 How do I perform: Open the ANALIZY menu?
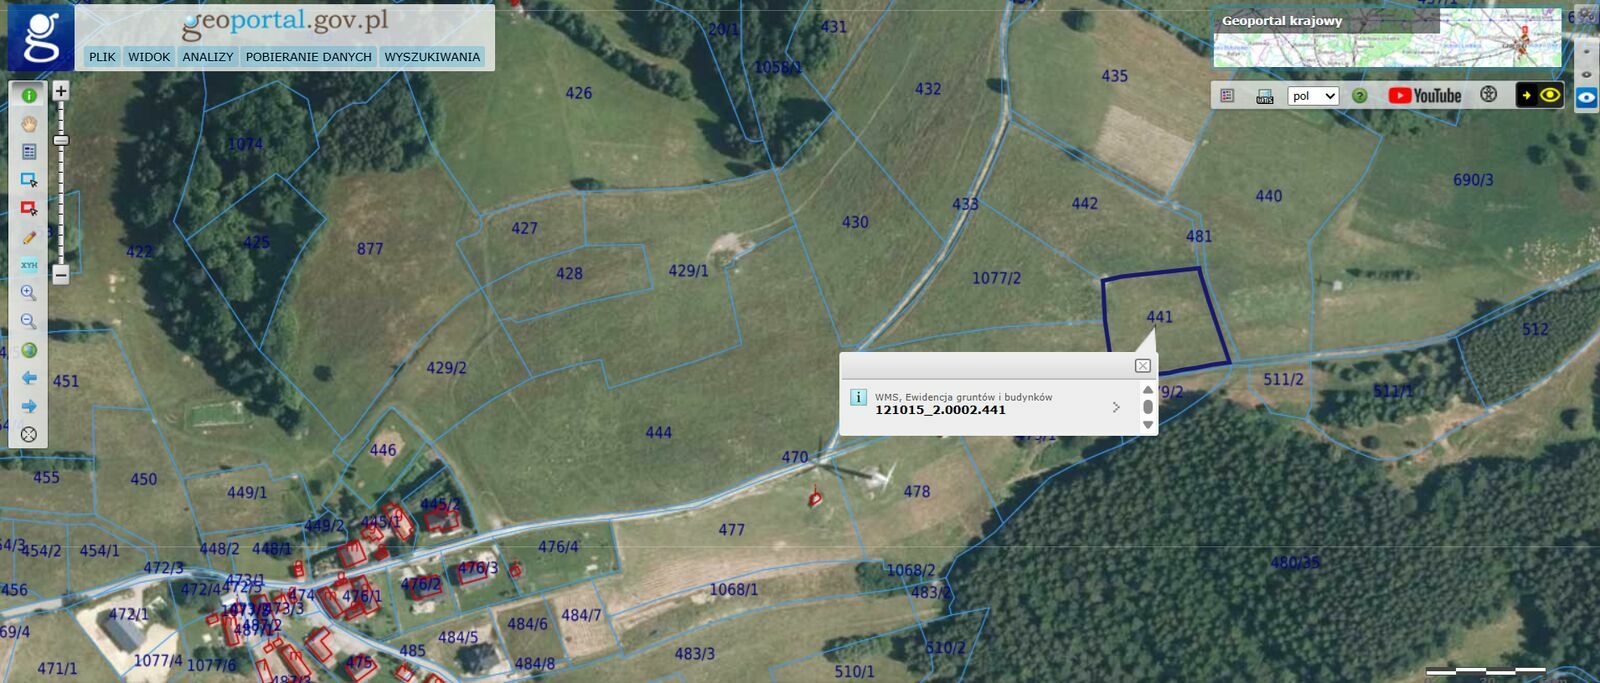tap(208, 57)
